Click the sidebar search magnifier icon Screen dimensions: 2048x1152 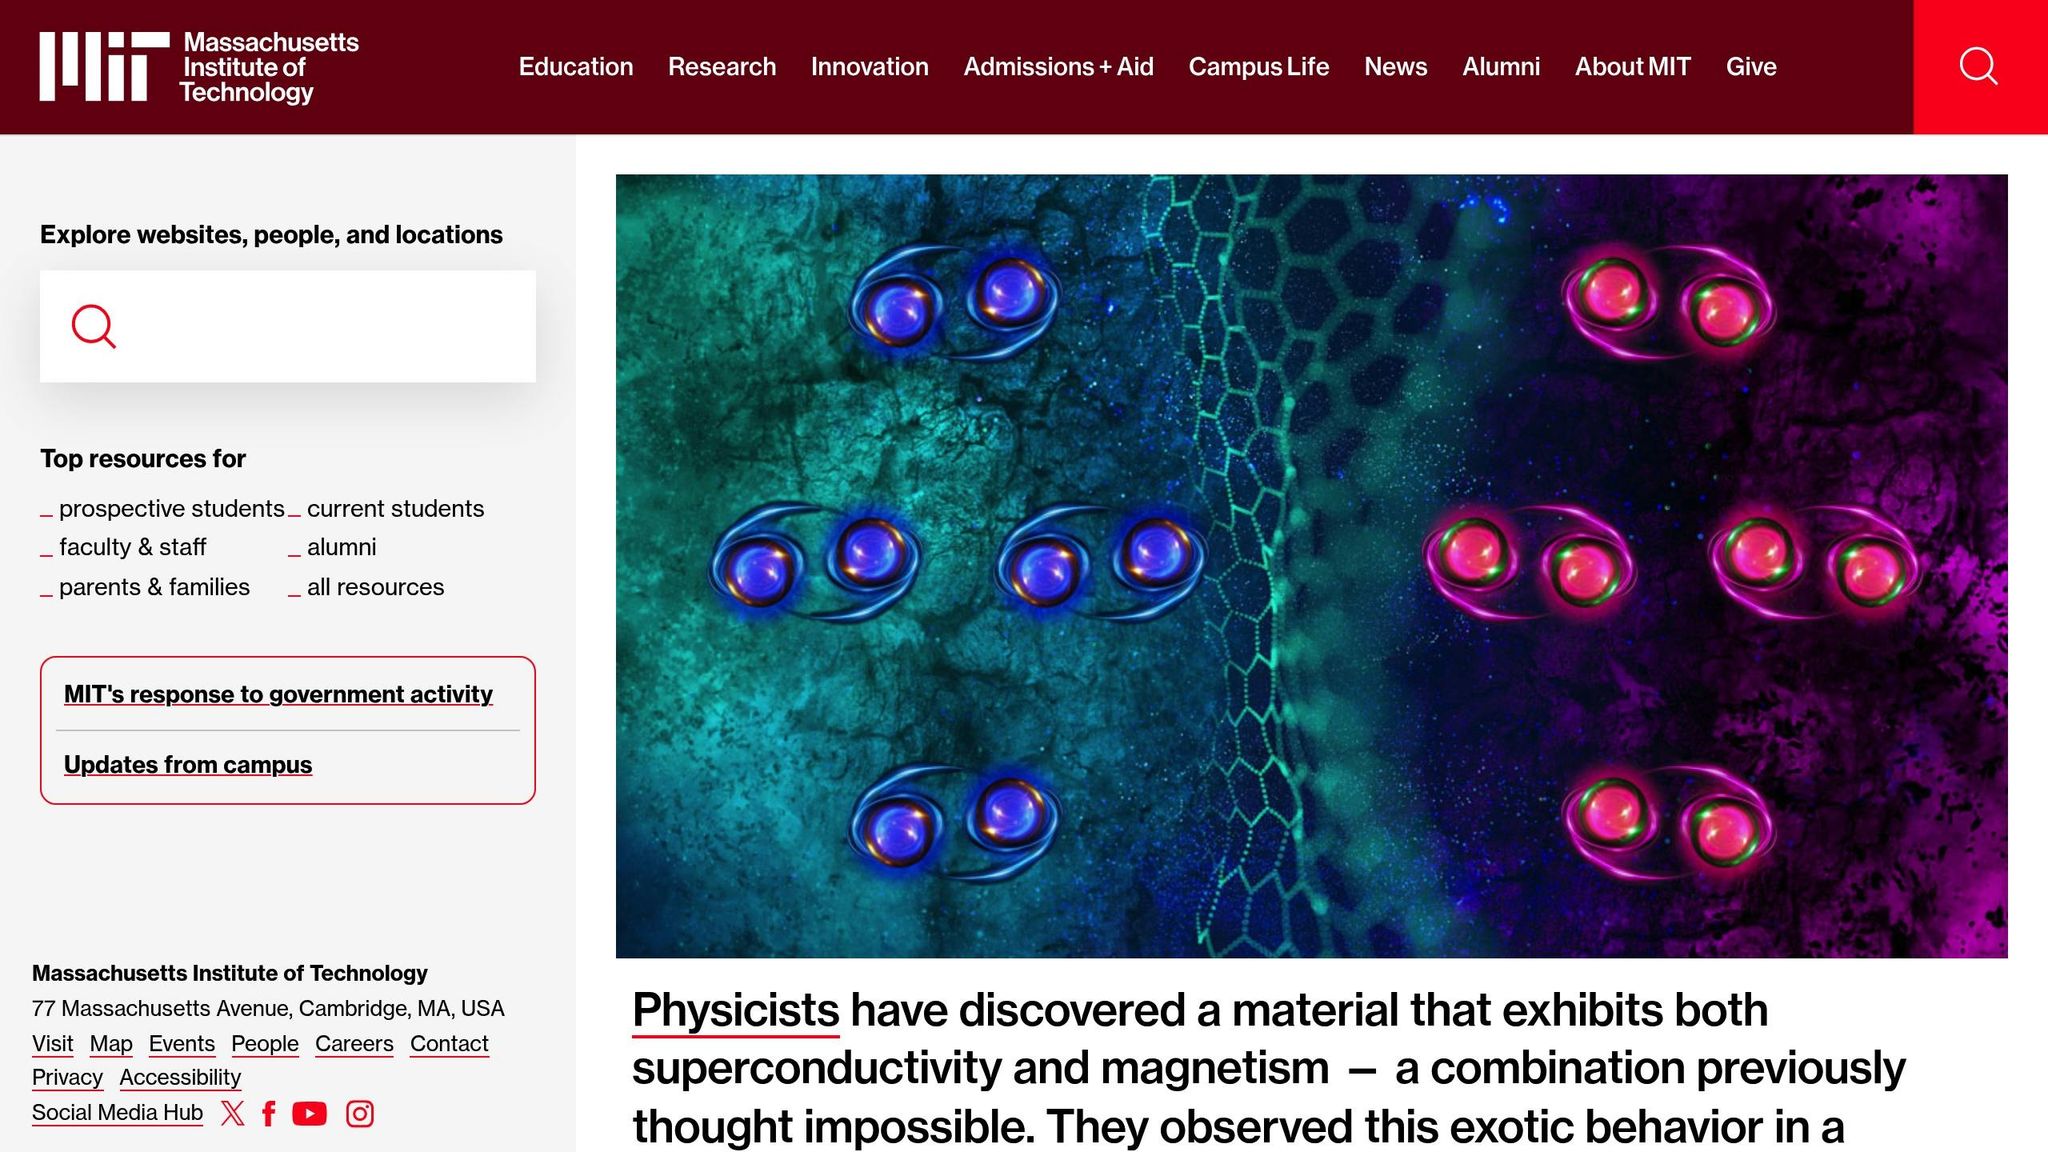pos(94,327)
